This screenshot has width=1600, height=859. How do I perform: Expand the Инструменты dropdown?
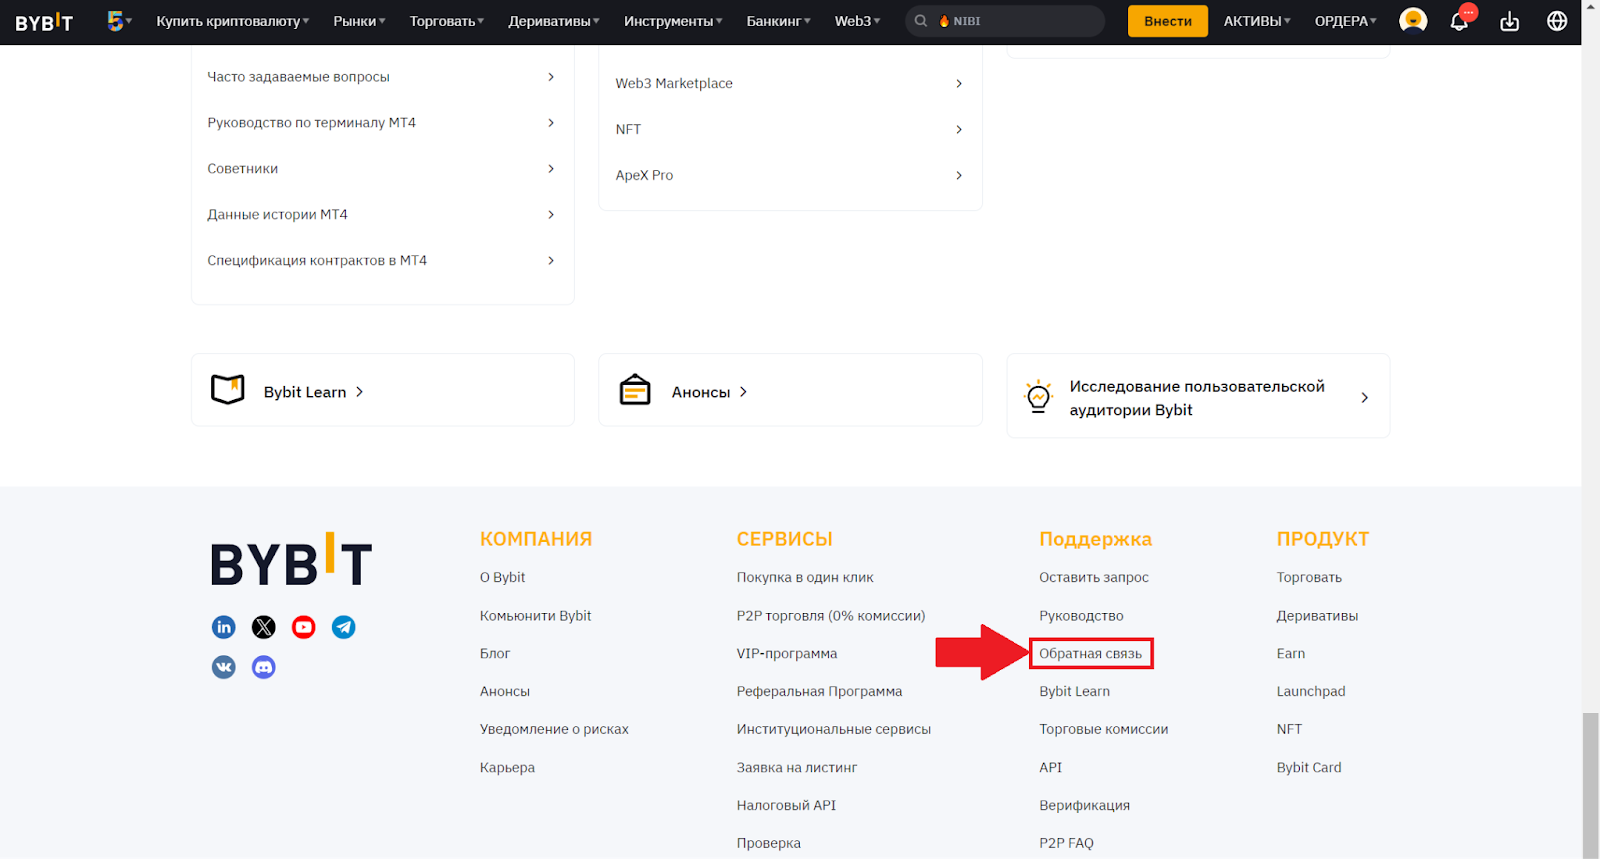(x=673, y=21)
